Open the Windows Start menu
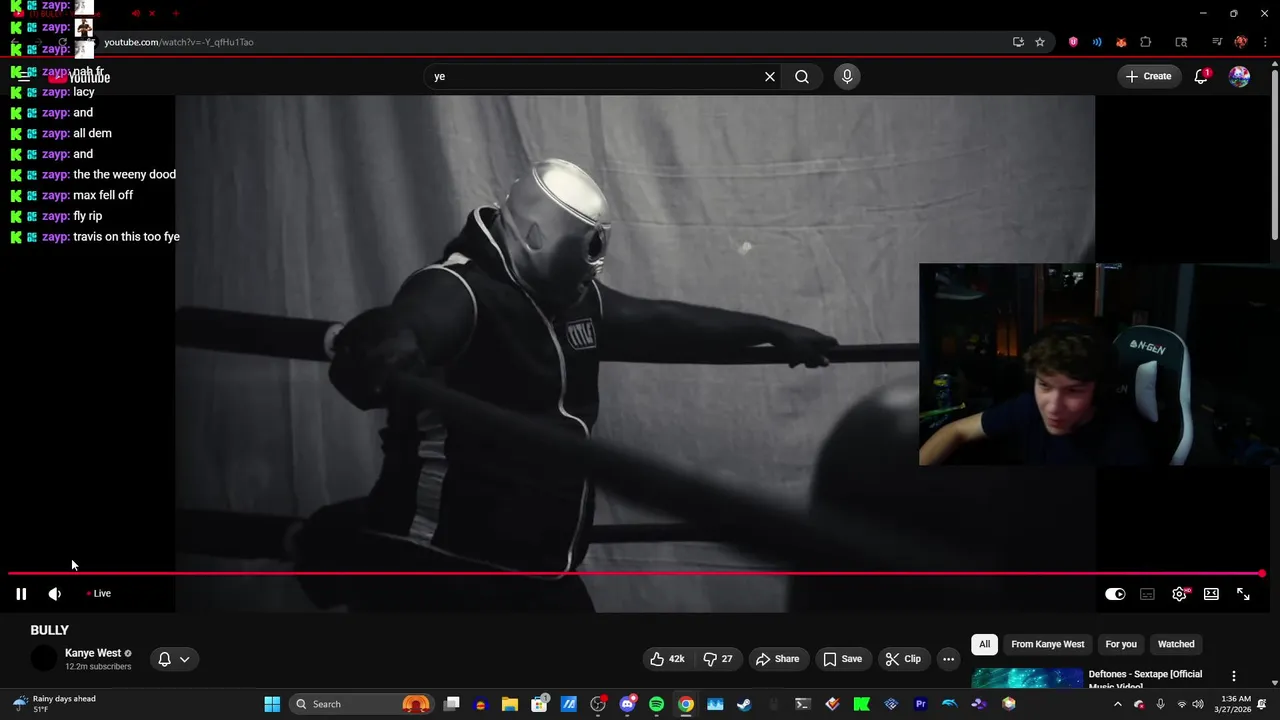This screenshot has width=1280, height=720. point(272,704)
